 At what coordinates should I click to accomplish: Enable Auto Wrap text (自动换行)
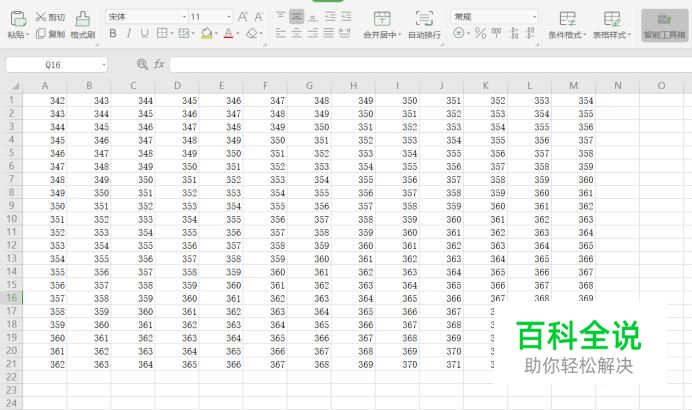[424, 25]
